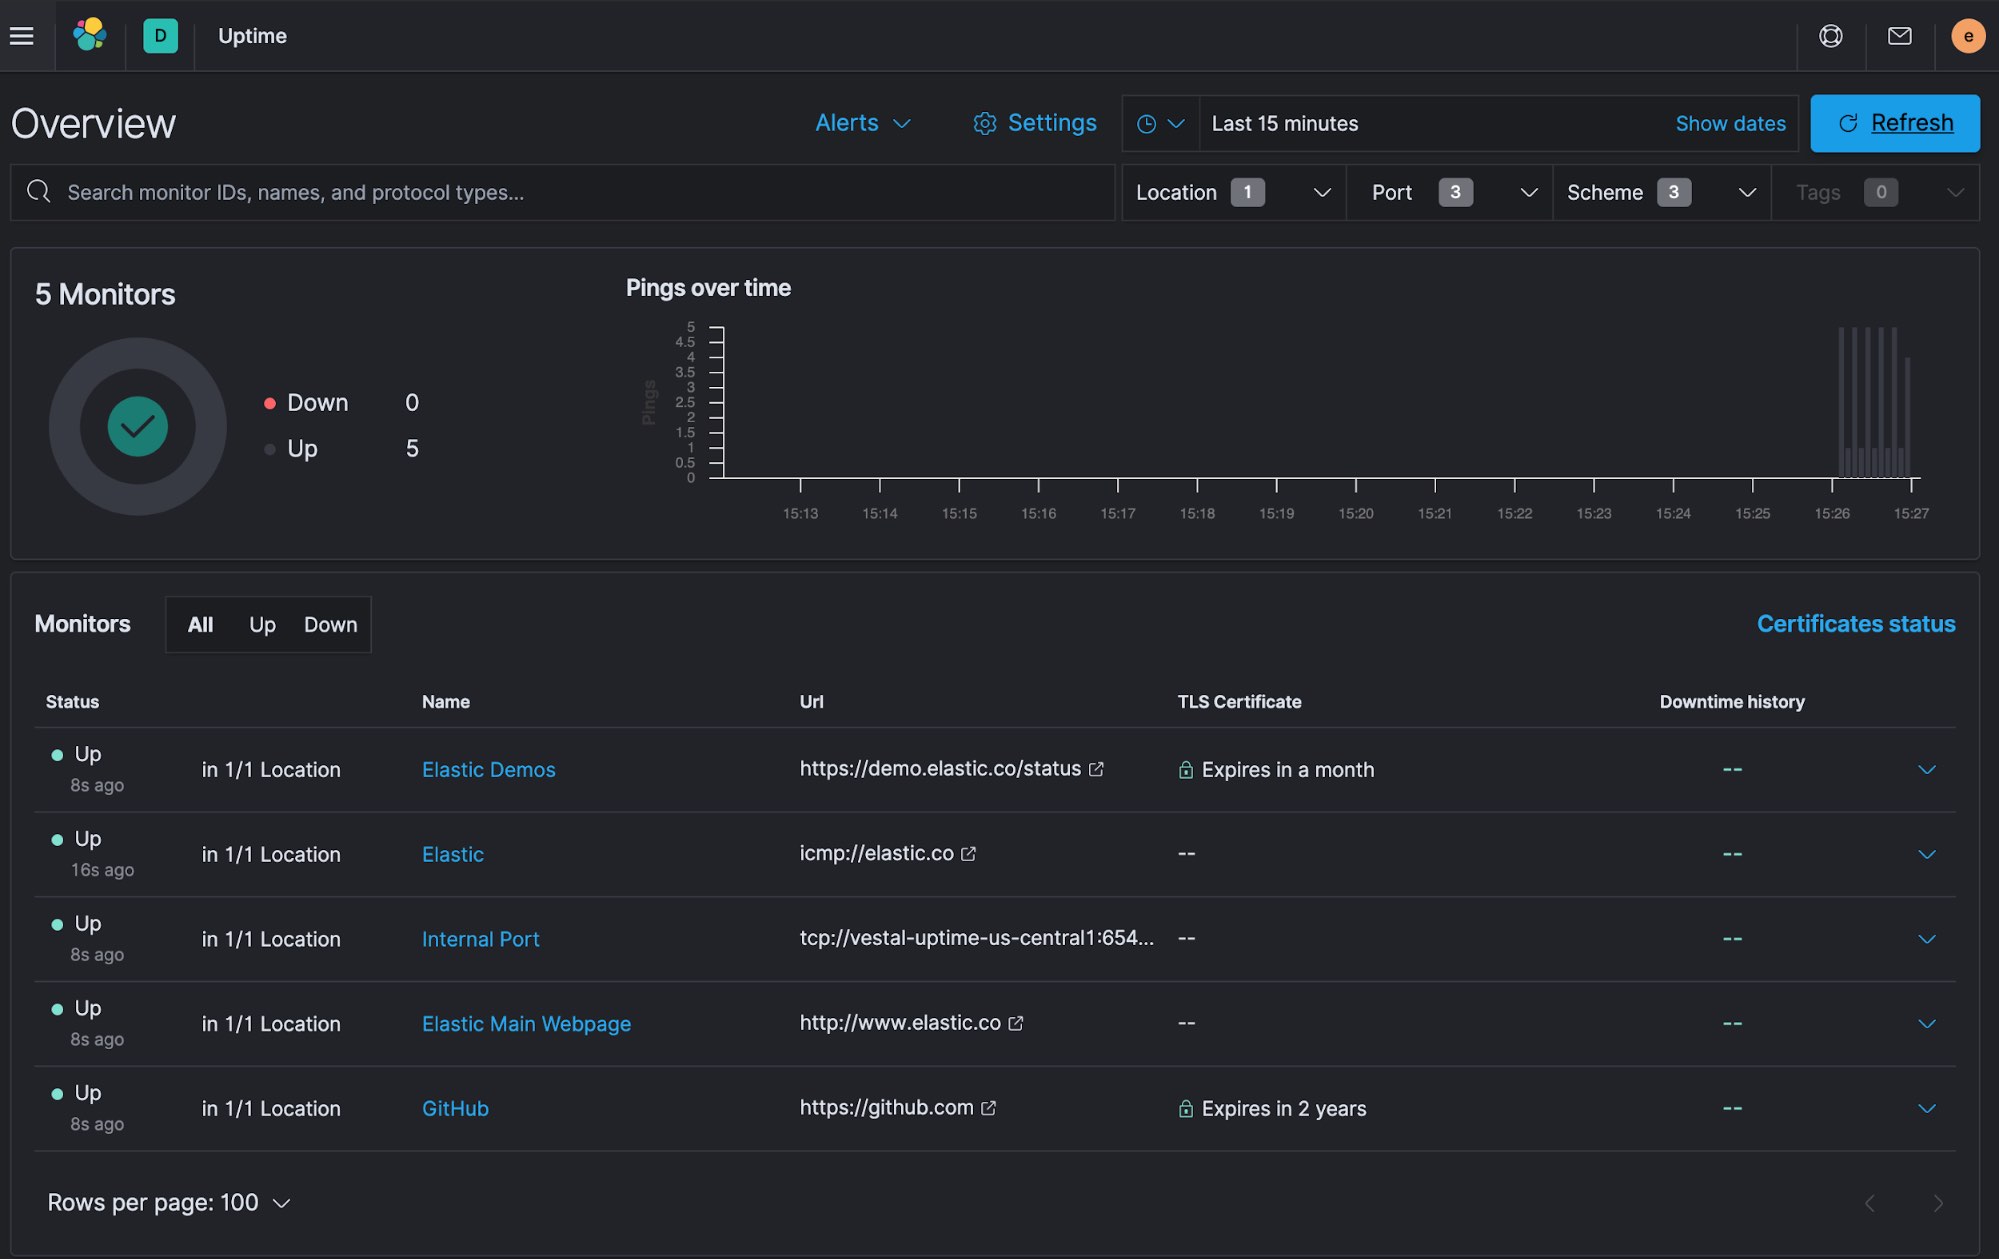Open the Elastic Demos monitor

click(x=488, y=770)
